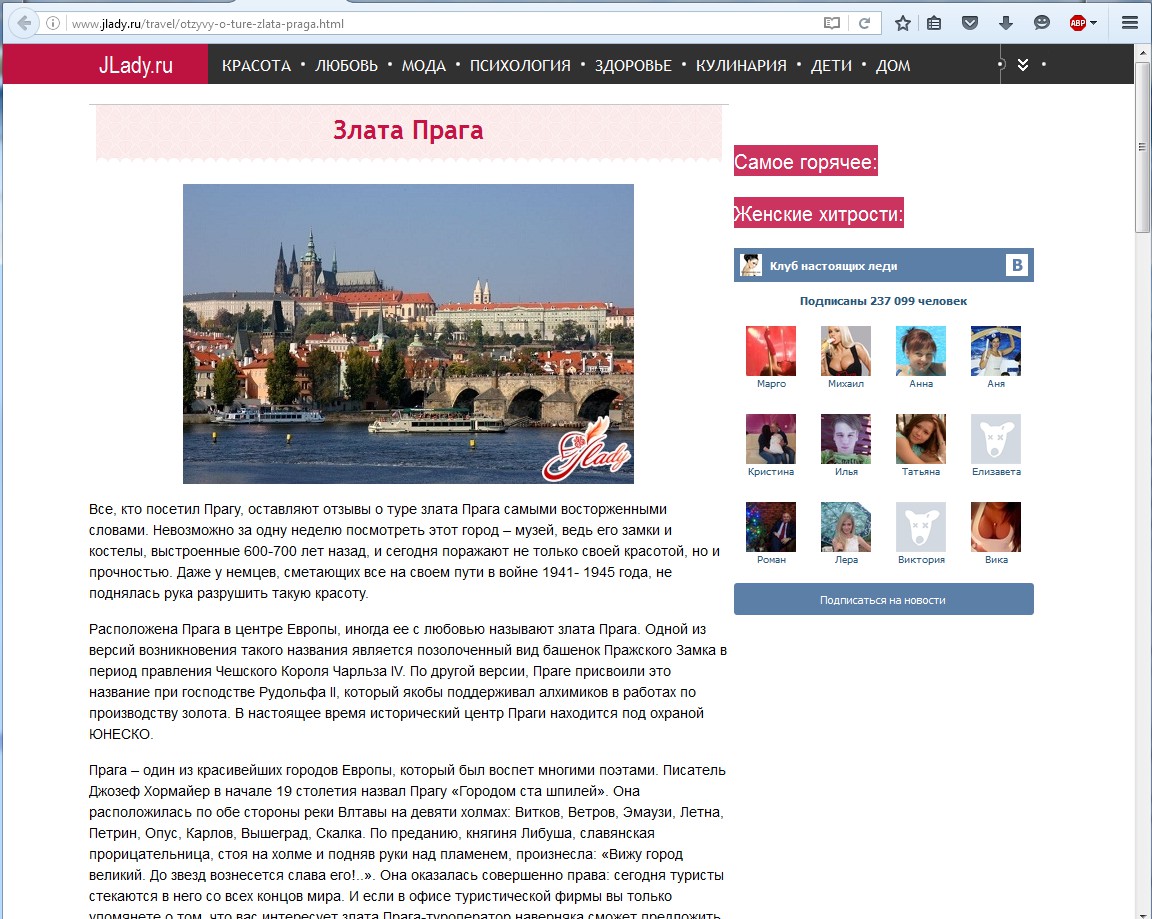This screenshot has width=1152, height=919.
Task: Click the VK logo icon in widget header
Action: 1017,265
